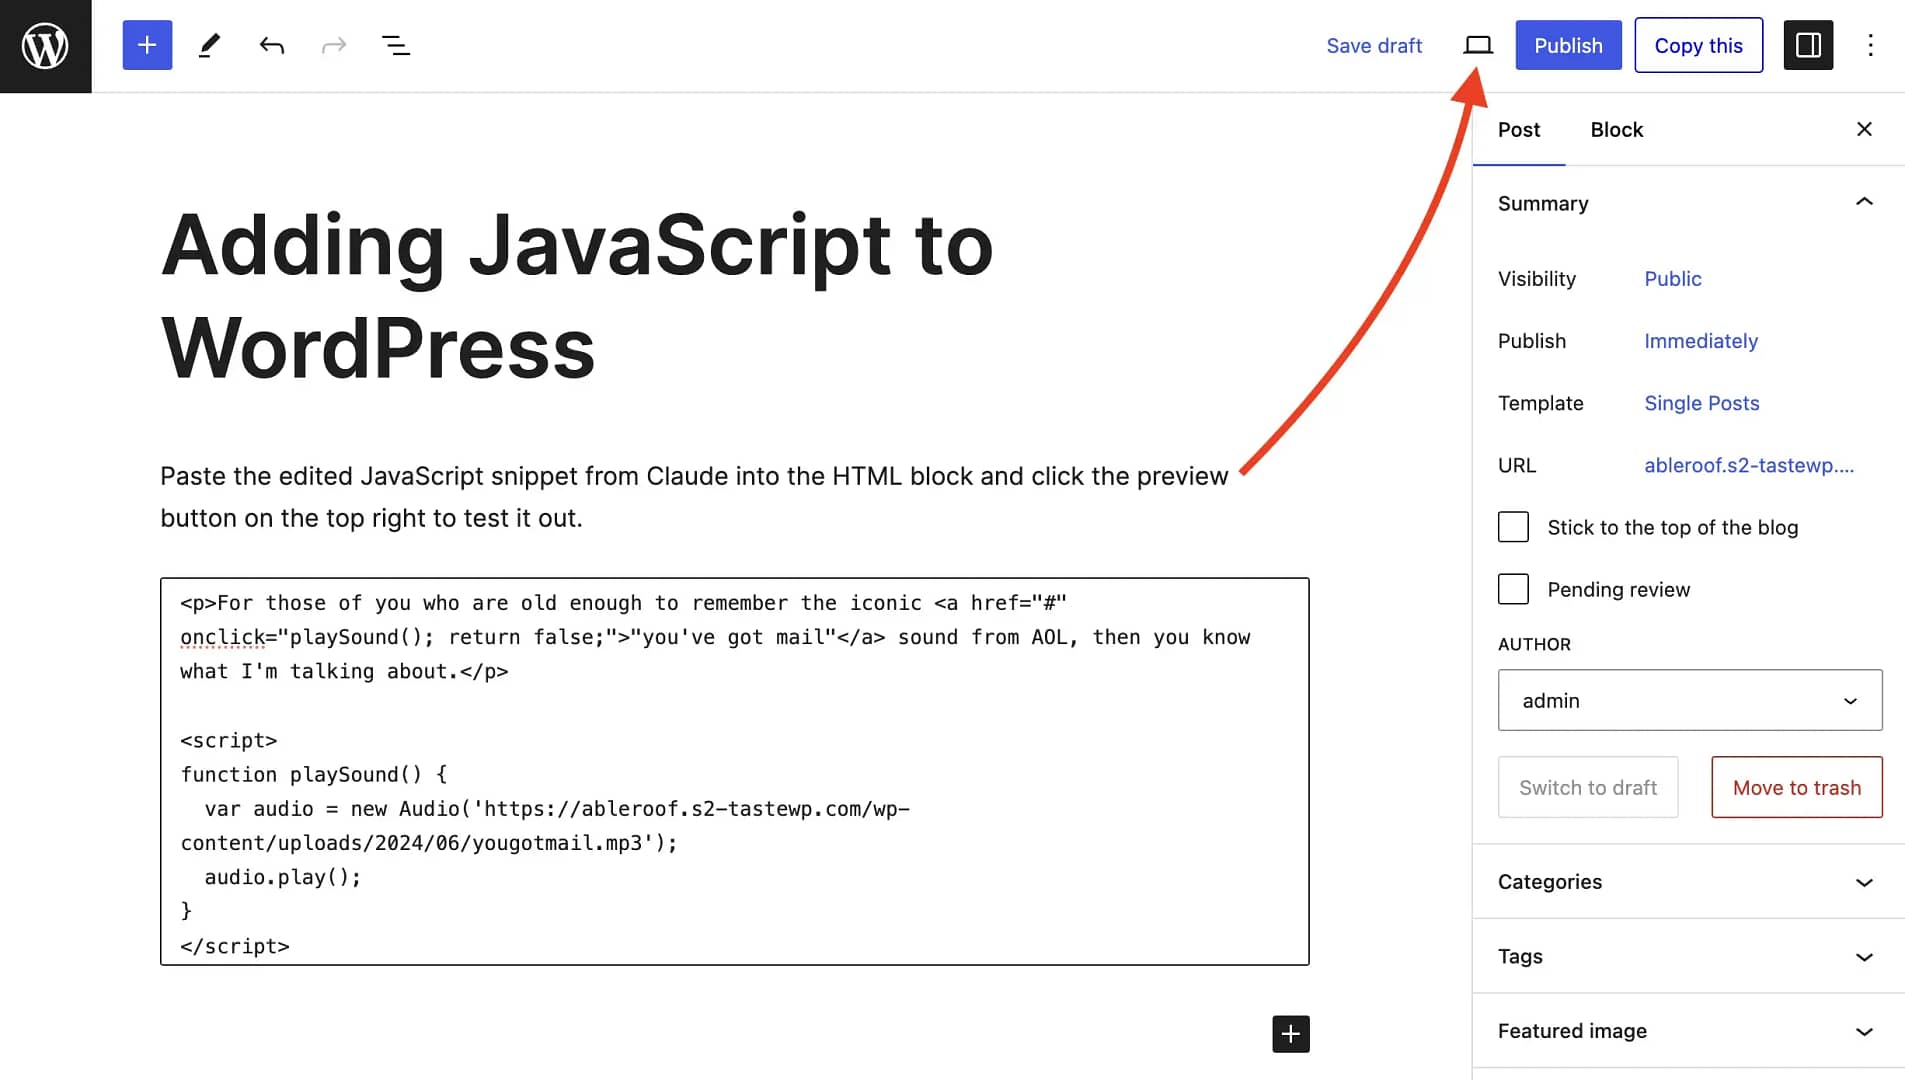
Task: Add a block below the HTML block
Action: pos(1291,1034)
